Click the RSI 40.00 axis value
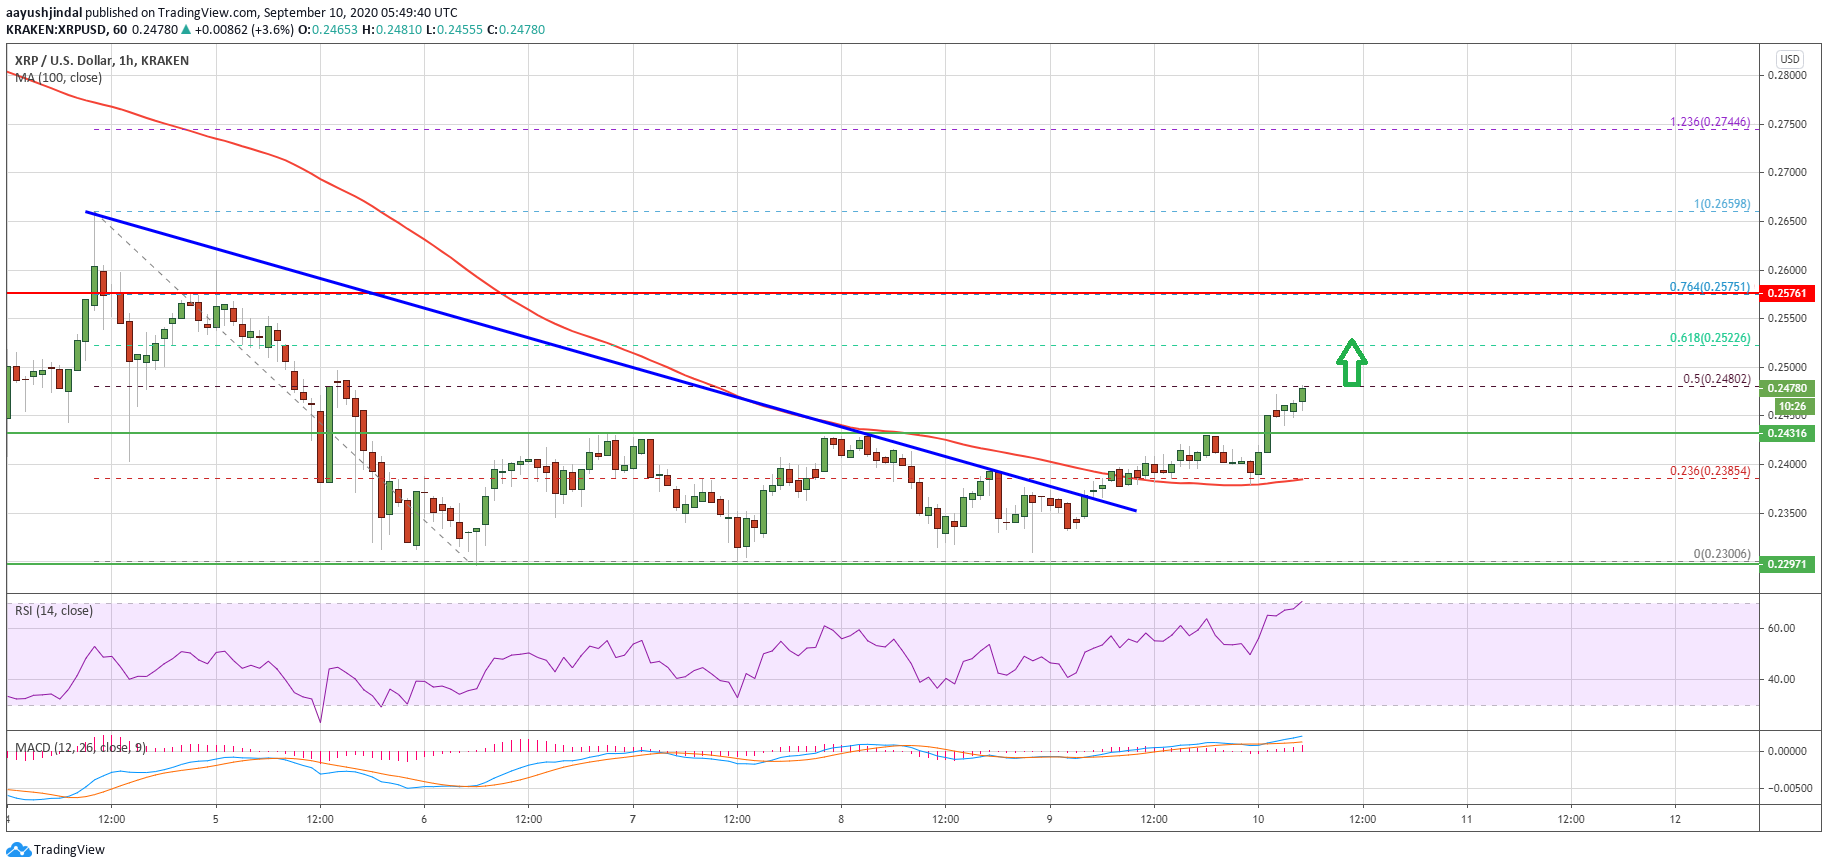The image size is (1828, 868). coord(1781,679)
